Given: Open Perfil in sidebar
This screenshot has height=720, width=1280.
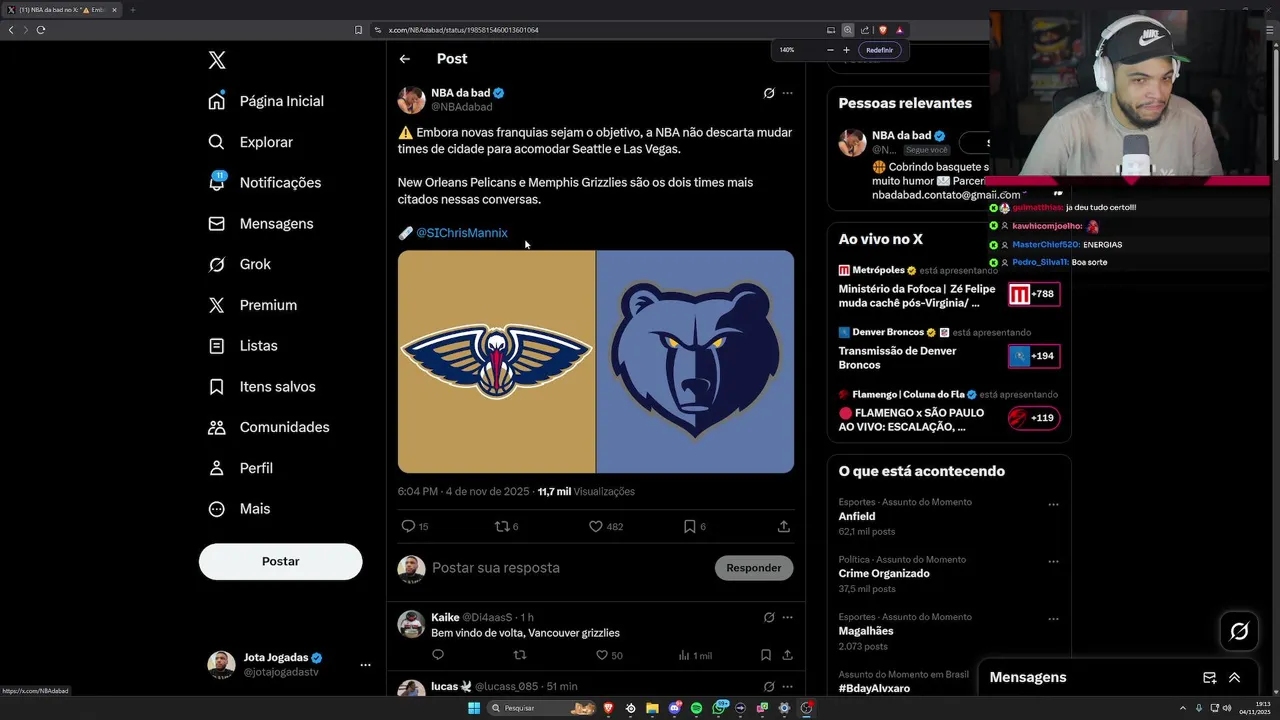Looking at the screenshot, I should point(240,468).
